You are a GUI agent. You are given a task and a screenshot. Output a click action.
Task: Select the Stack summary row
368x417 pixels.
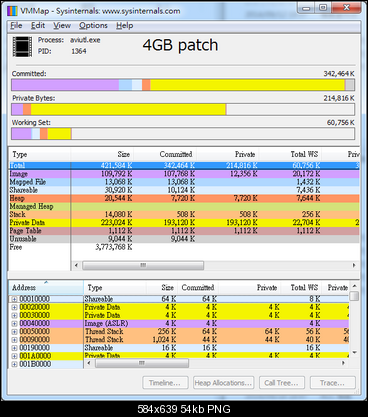coord(184,214)
